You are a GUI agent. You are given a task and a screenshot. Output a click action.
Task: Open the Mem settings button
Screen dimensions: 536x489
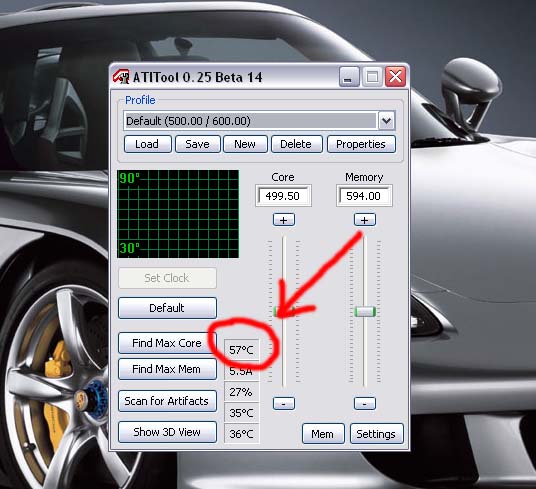pos(323,434)
